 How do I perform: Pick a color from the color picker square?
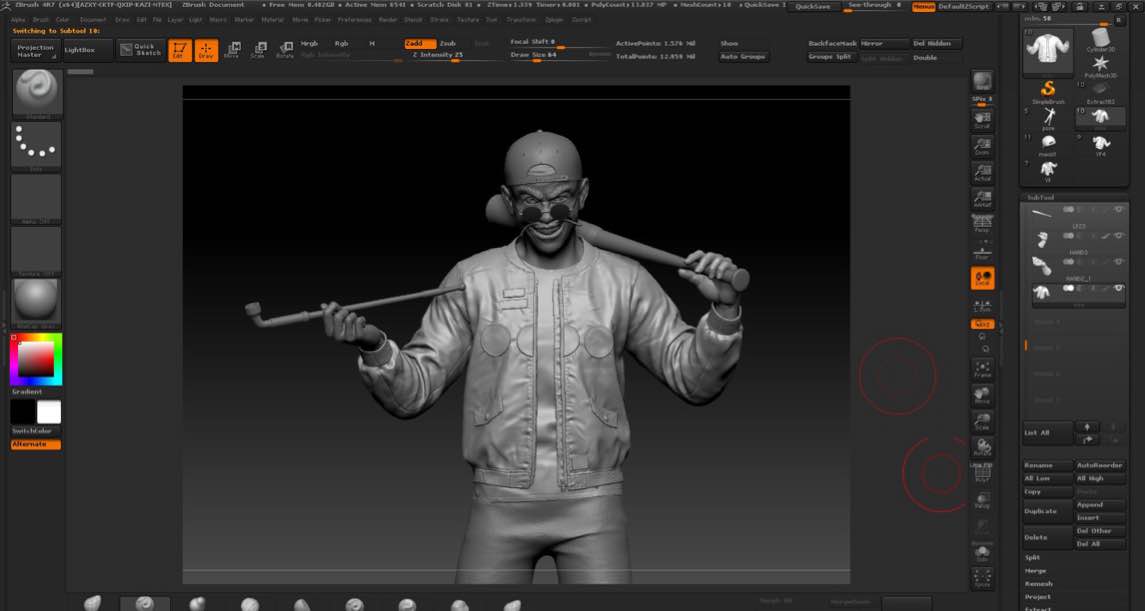[36, 359]
